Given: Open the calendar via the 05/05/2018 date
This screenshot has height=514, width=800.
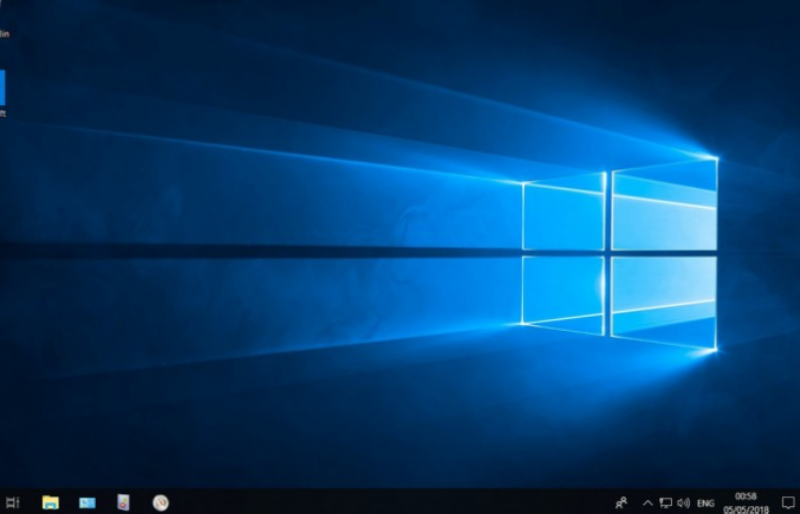Looking at the screenshot, I should pos(746,508).
